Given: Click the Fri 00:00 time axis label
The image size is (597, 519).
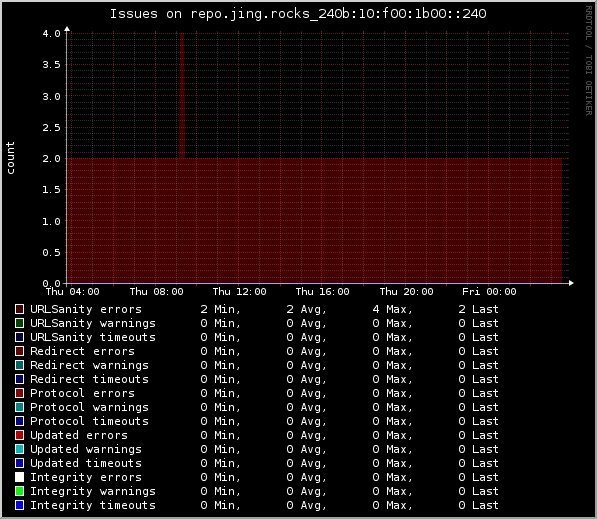Looking at the screenshot, I should [489, 292].
